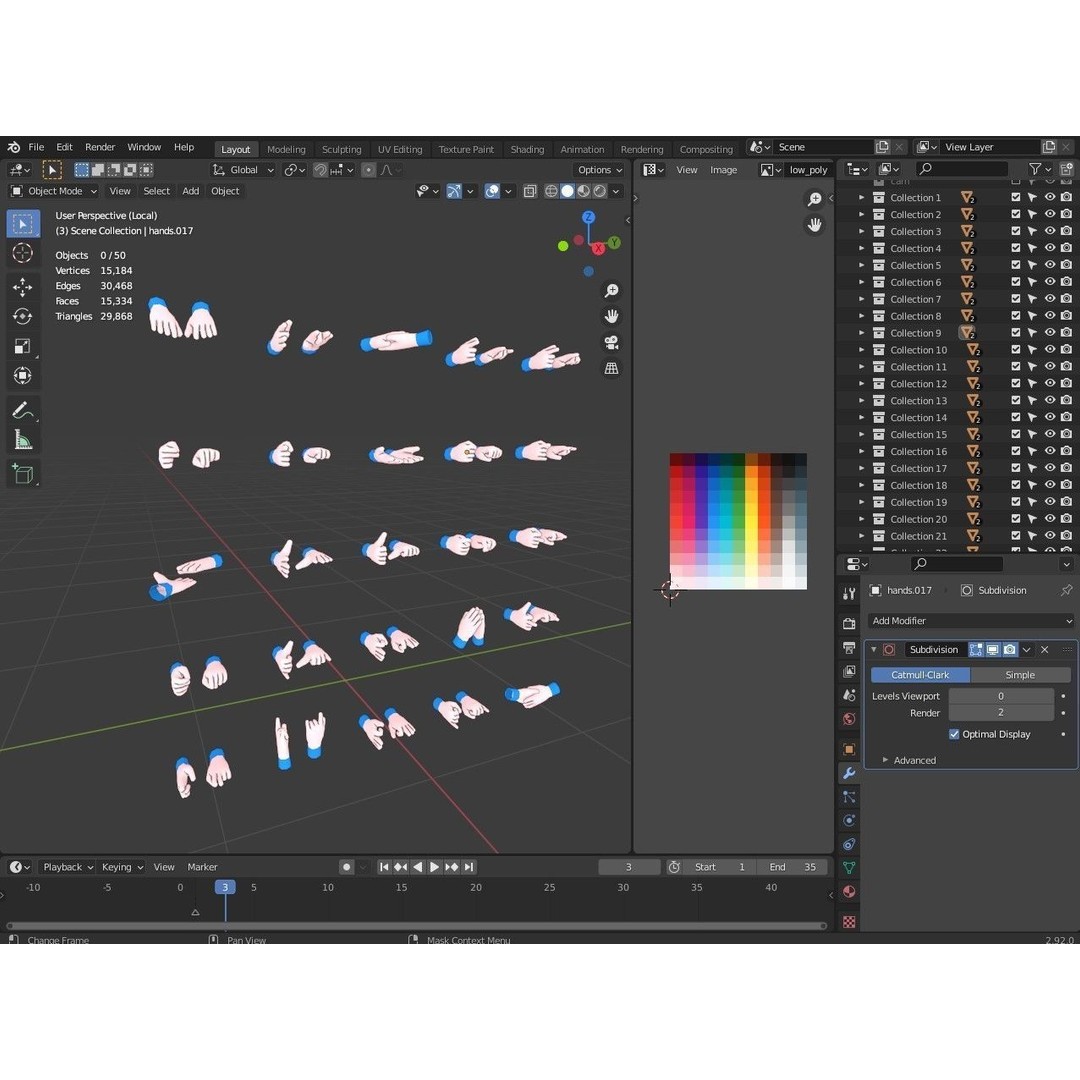Open the Render menu
Screen dimensions: 1080x1080
pos(100,146)
